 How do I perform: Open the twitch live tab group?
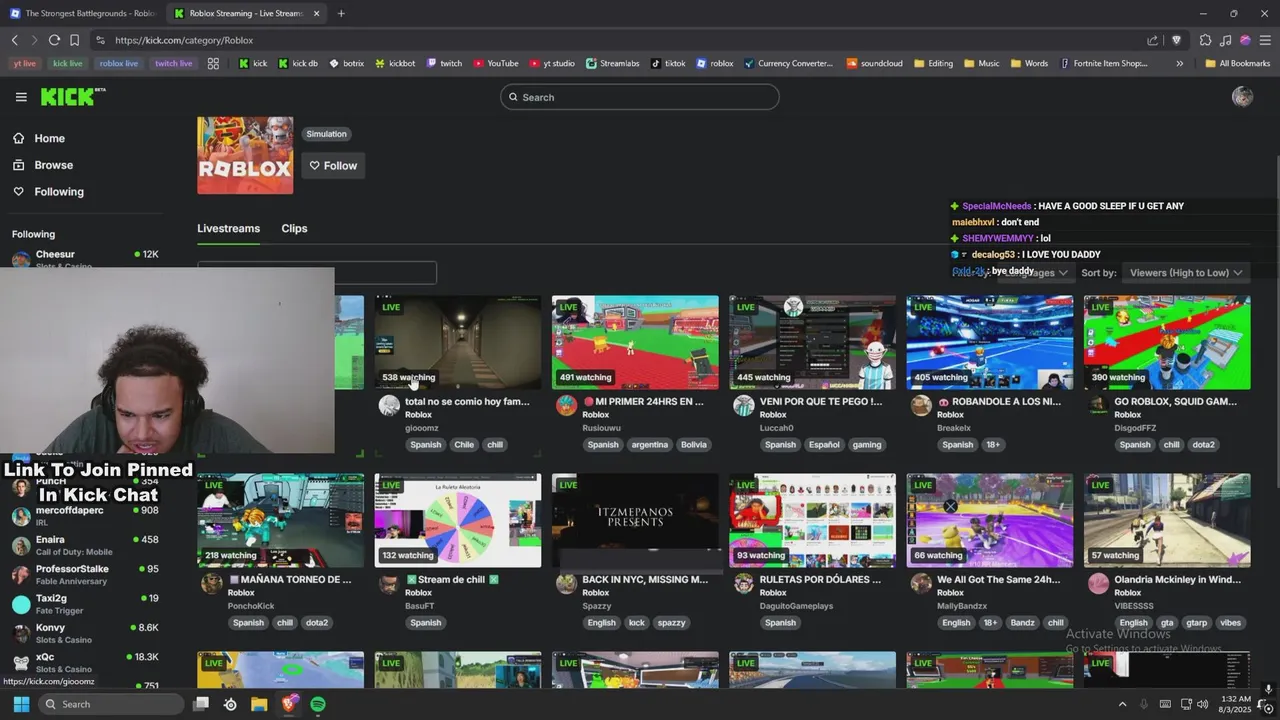click(x=173, y=63)
